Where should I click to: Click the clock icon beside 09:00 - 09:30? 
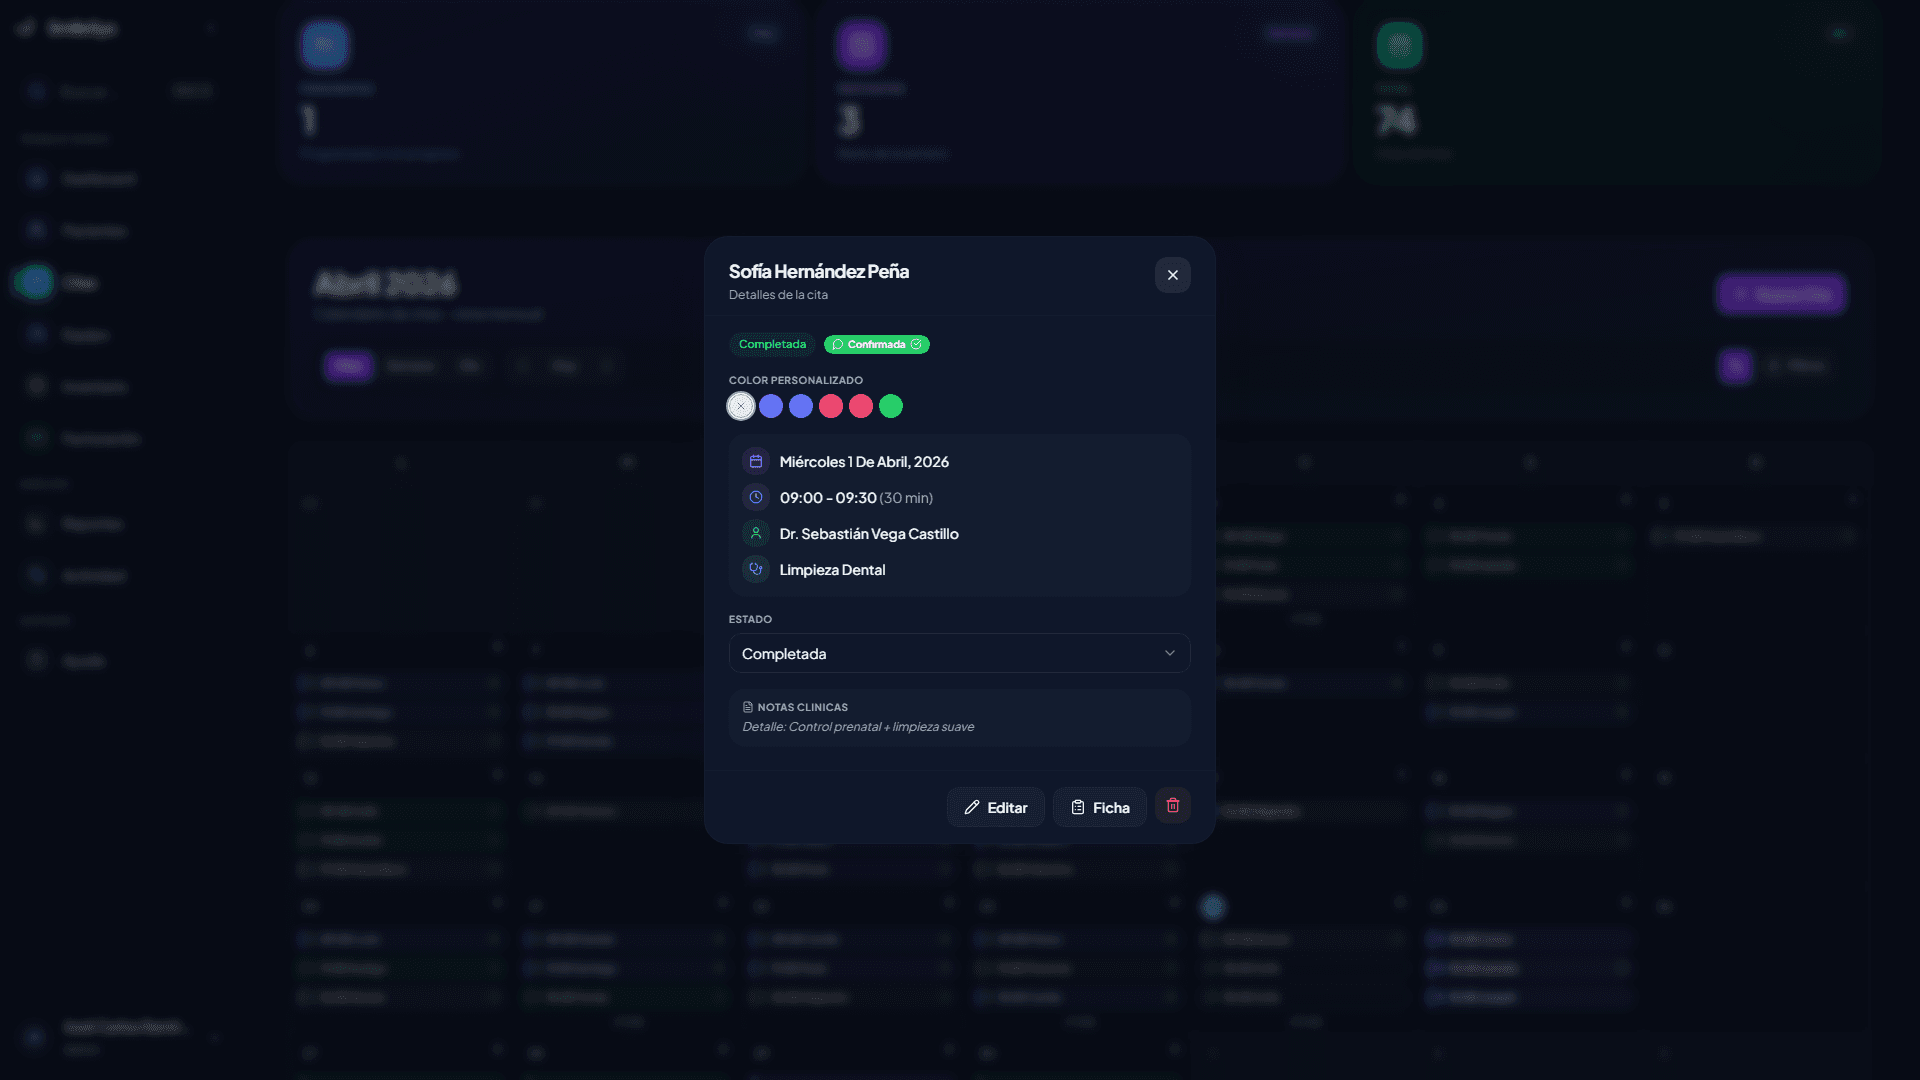pos(756,497)
